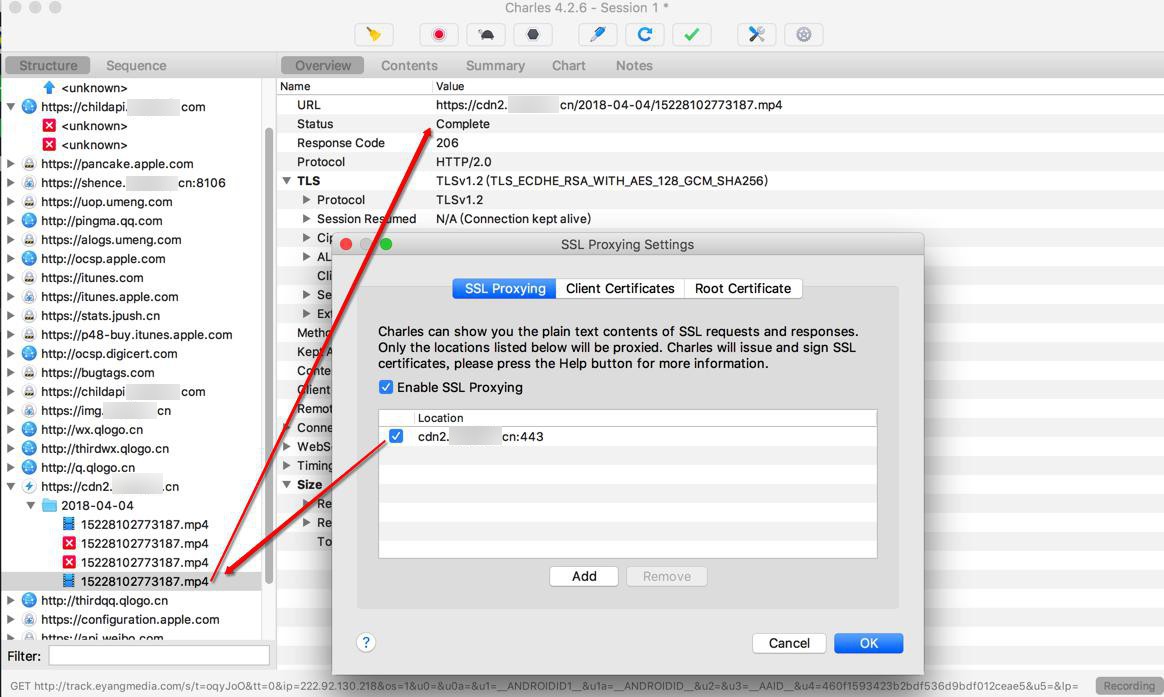Expand https://uop.umeng.com tree node
The image size is (1164, 697).
10,201
